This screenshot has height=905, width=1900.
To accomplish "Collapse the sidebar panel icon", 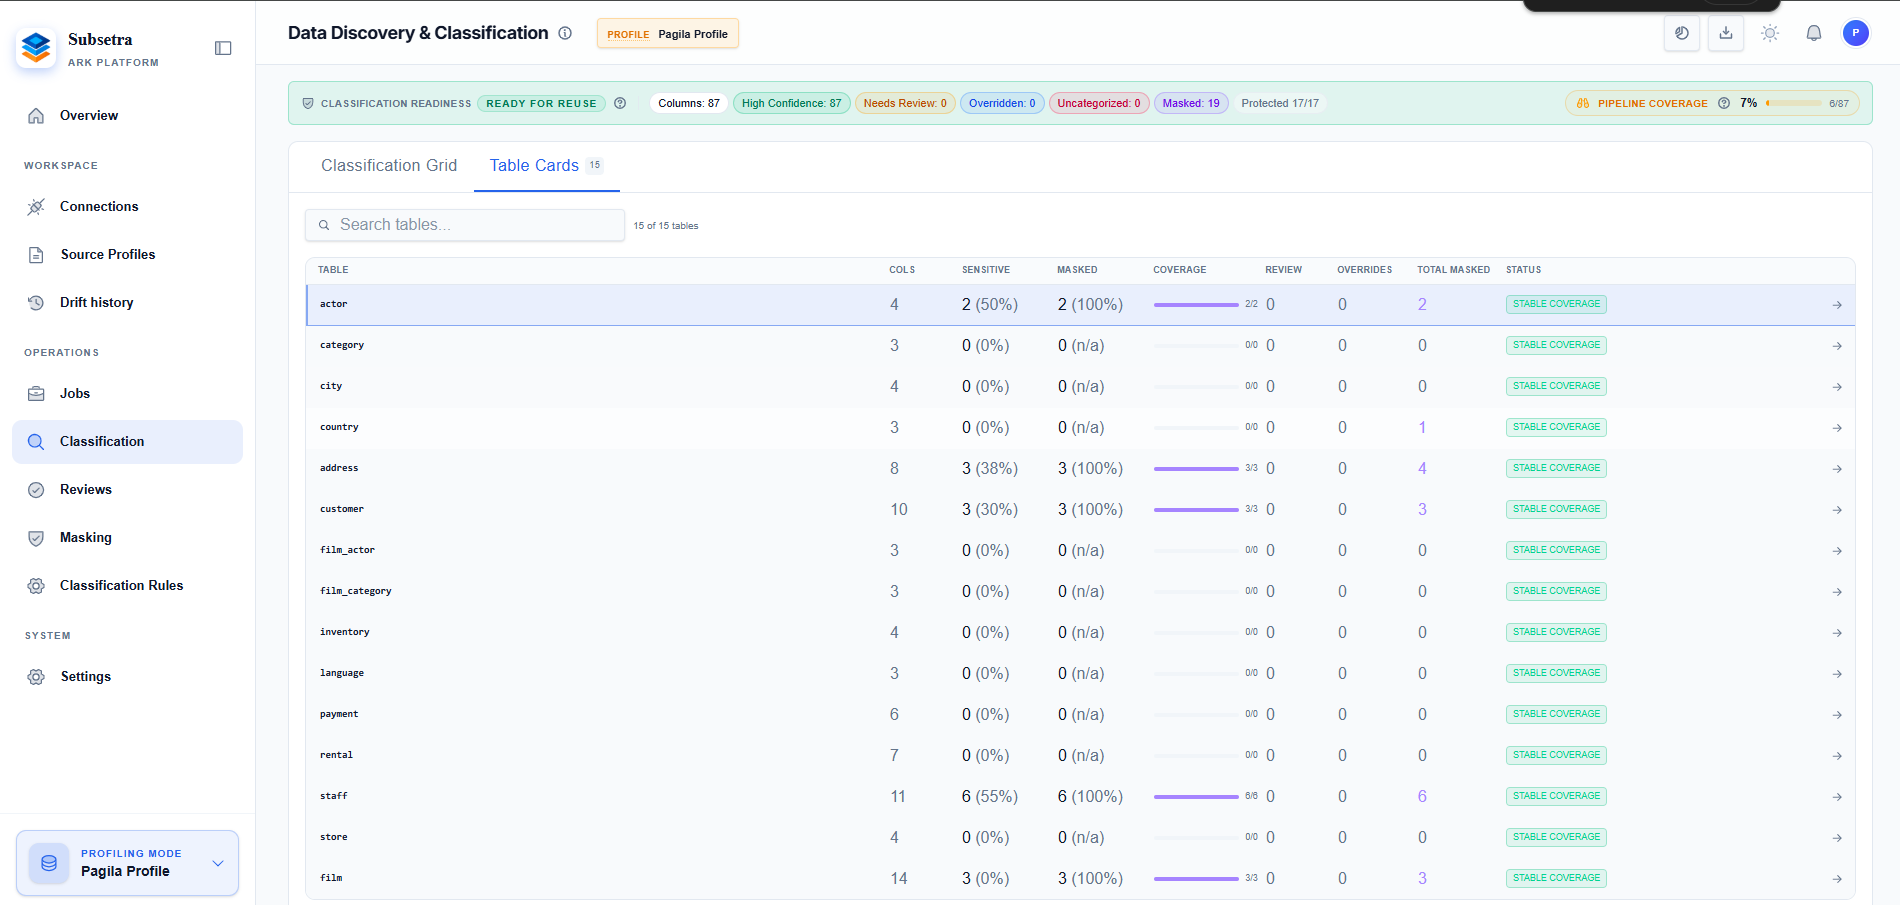I will tap(223, 48).
